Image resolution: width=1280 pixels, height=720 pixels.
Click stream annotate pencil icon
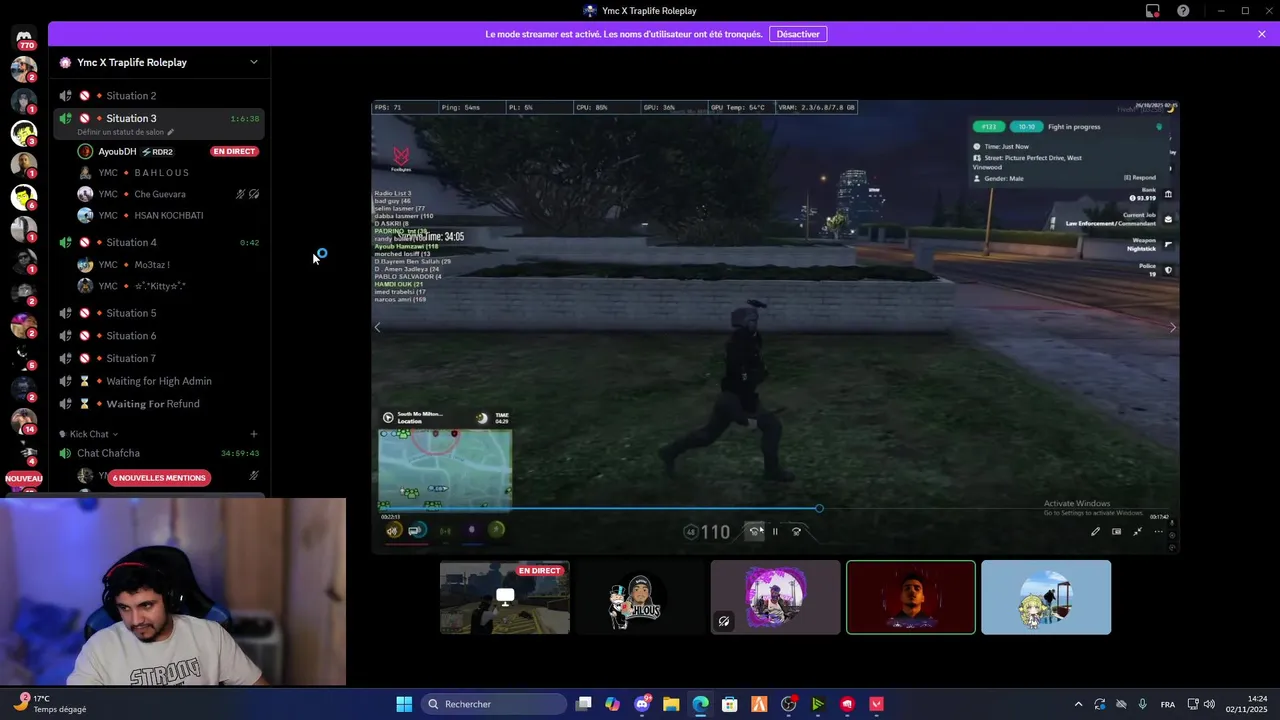1095,531
